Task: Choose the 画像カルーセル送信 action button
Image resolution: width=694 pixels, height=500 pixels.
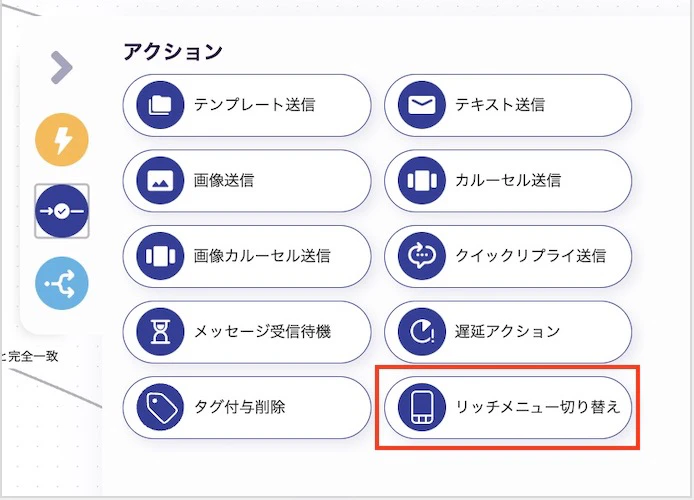Action: [247, 256]
